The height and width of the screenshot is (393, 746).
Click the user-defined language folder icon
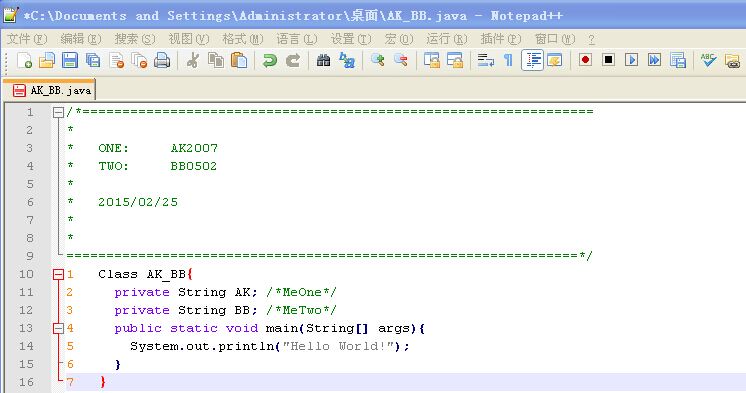pyautogui.click(x=555, y=60)
